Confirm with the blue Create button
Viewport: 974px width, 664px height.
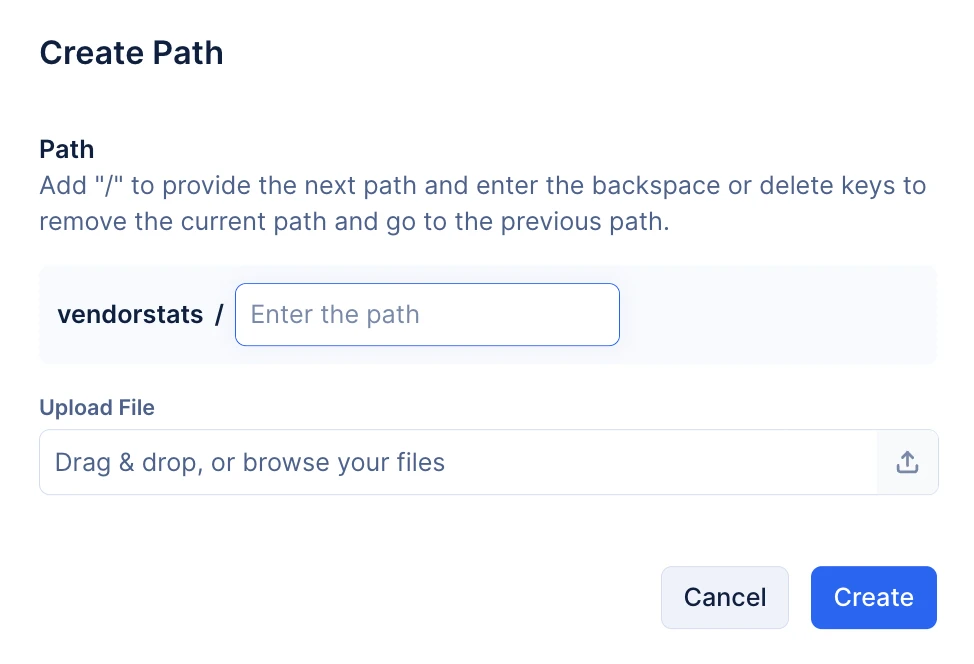click(873, 598)
